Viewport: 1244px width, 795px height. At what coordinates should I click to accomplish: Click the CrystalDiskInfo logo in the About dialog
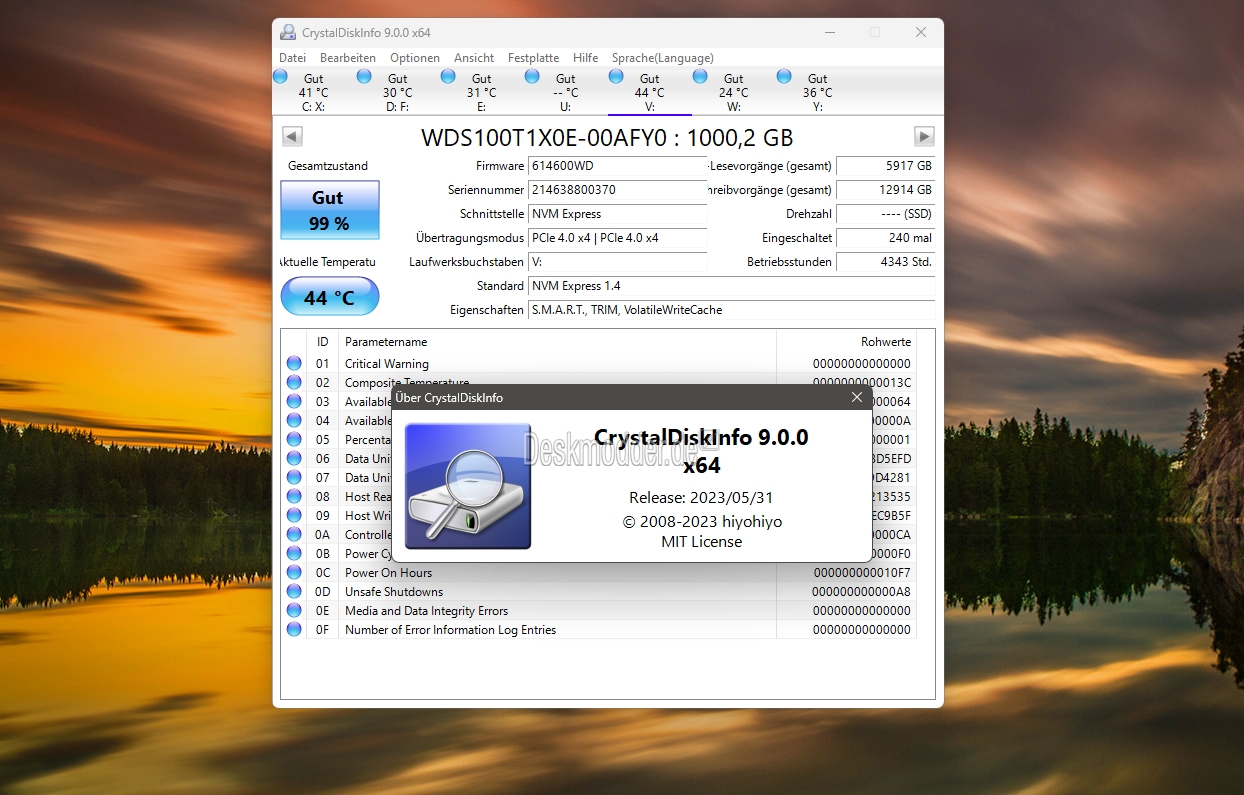468,487
